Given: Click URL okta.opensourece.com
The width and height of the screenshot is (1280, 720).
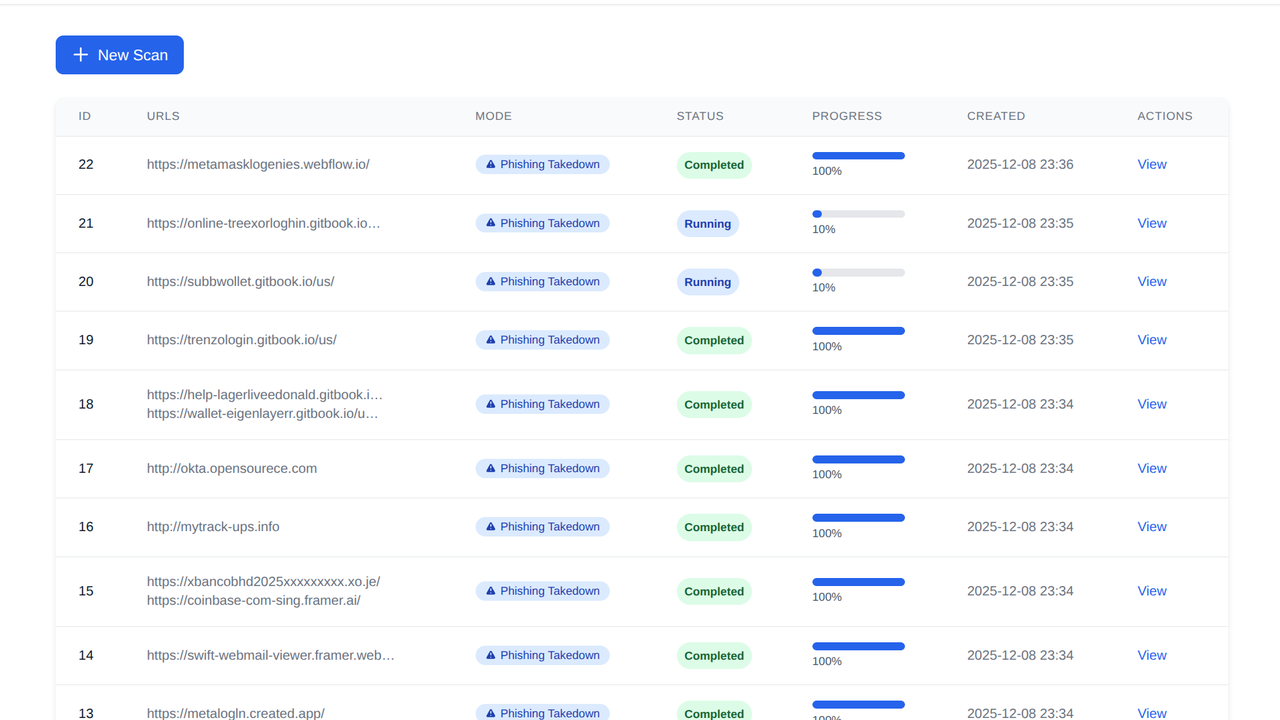Looking at the screenshot, I should tap(232, 468).
